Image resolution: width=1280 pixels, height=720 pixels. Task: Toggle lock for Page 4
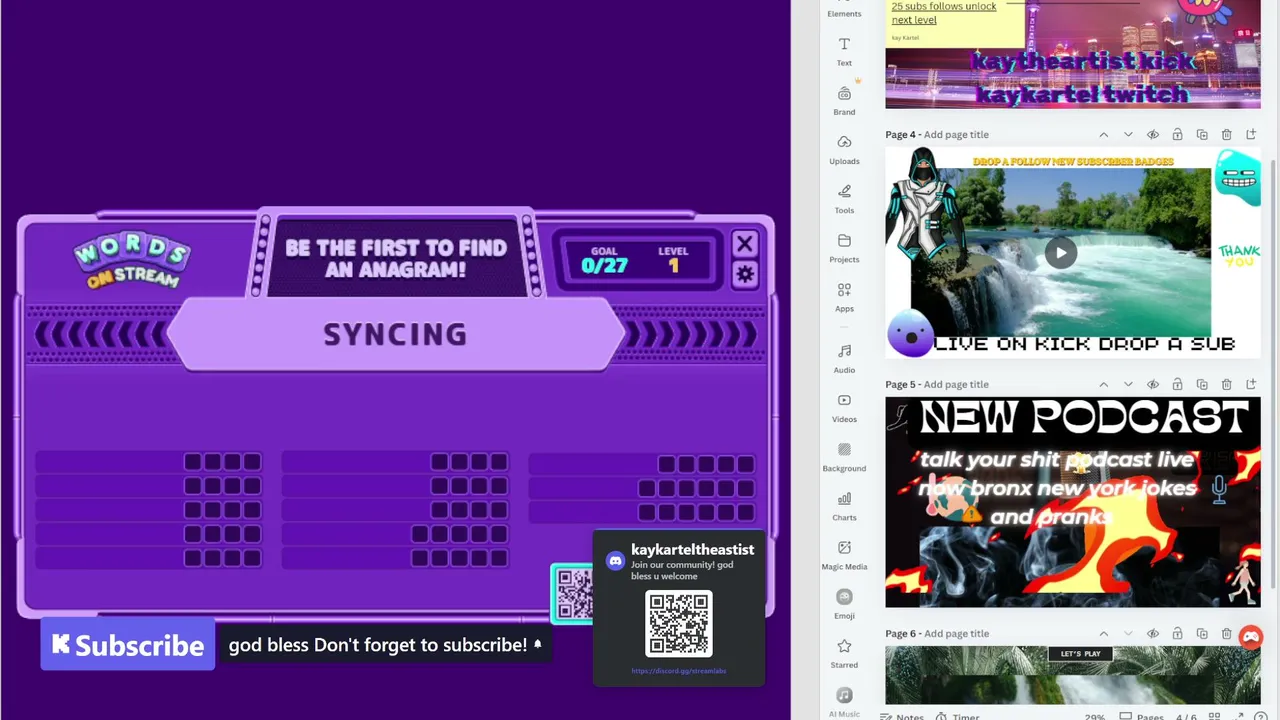tap(1177, 134)
